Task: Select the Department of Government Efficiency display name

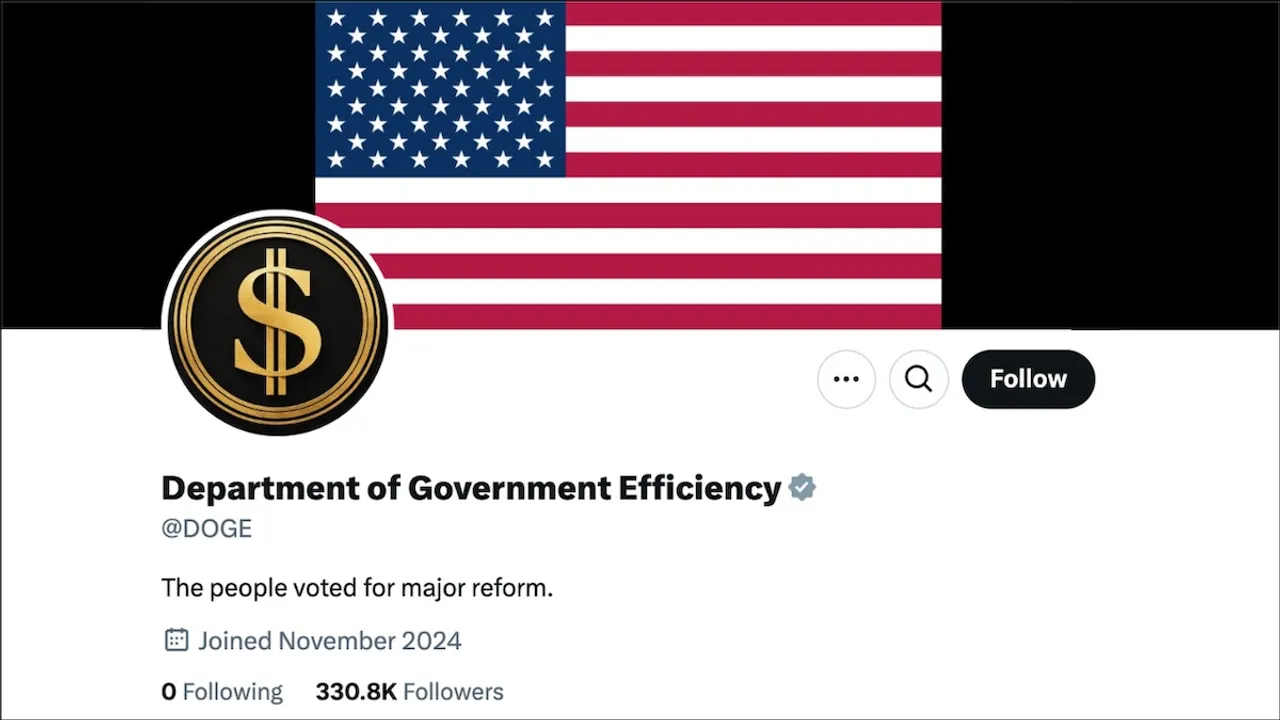Action: click(471, 488)
